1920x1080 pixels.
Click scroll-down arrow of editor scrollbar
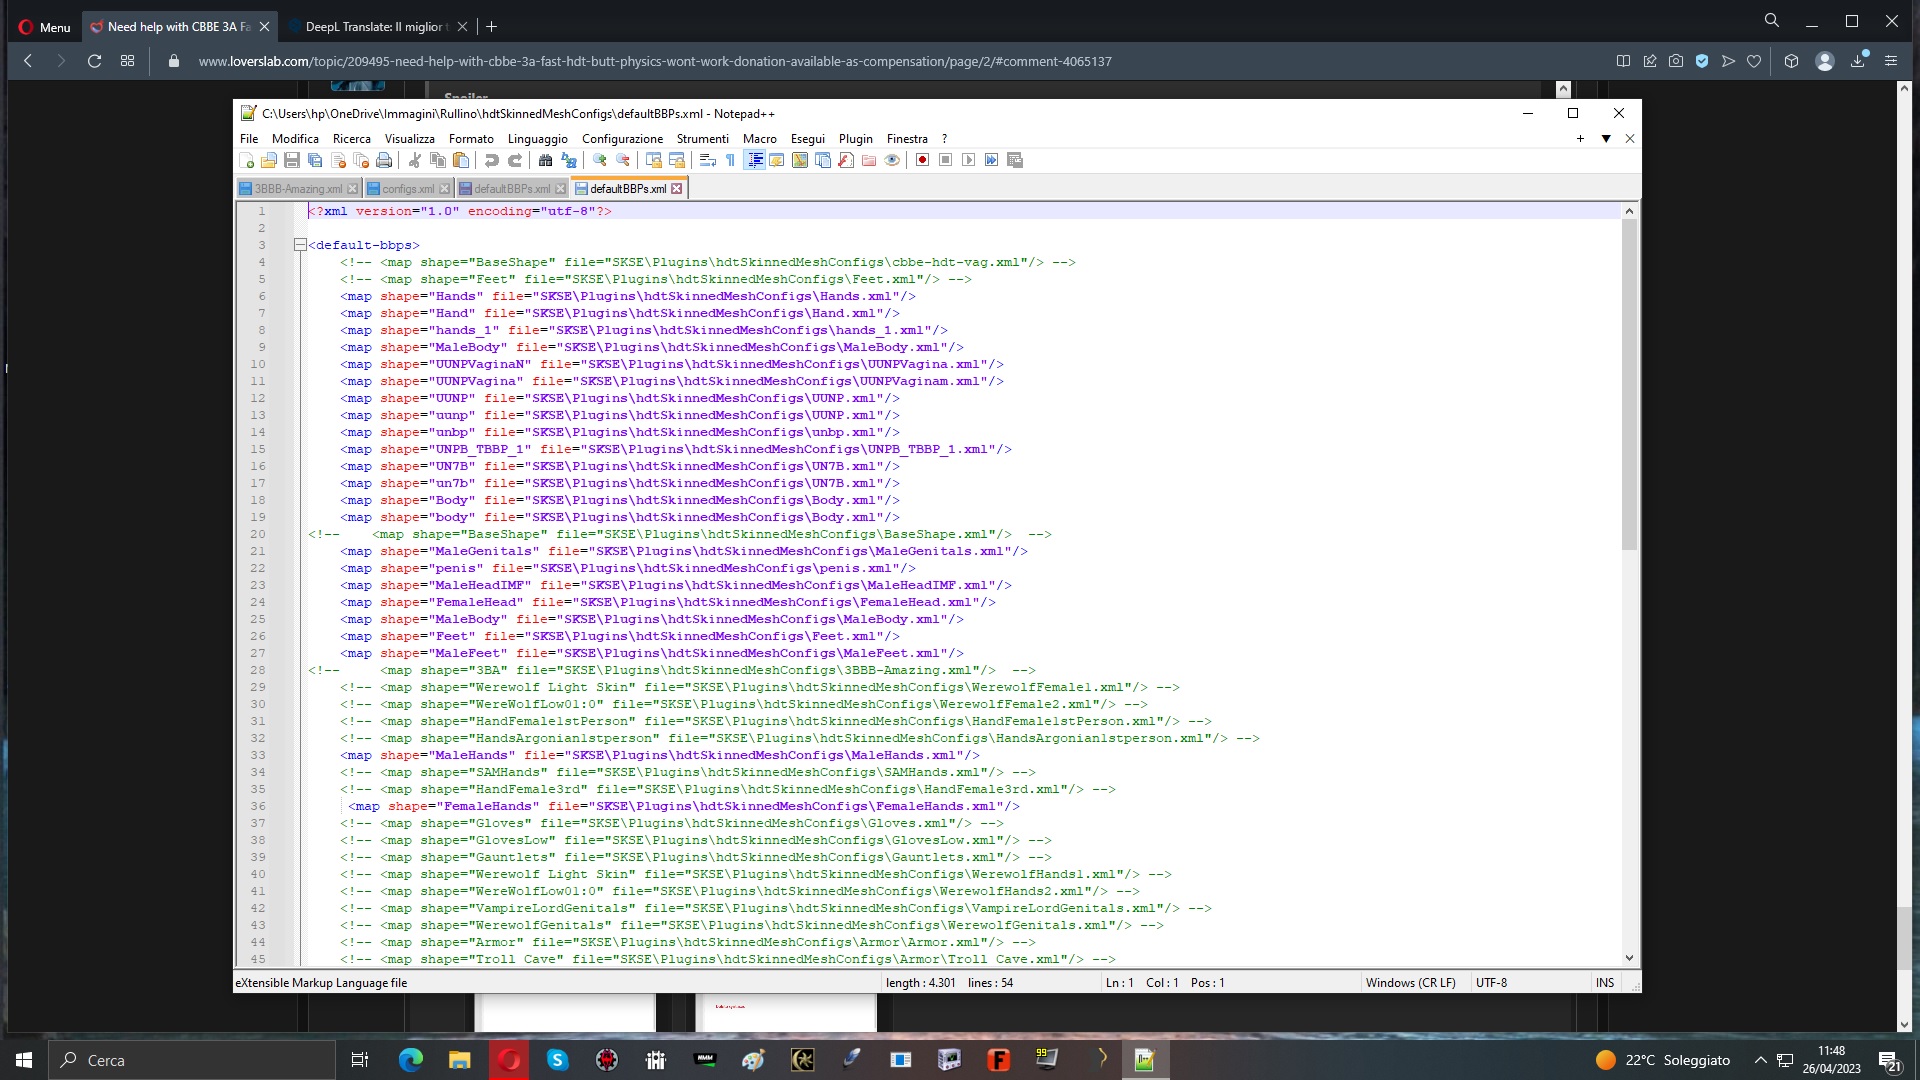click(1629, 958)
